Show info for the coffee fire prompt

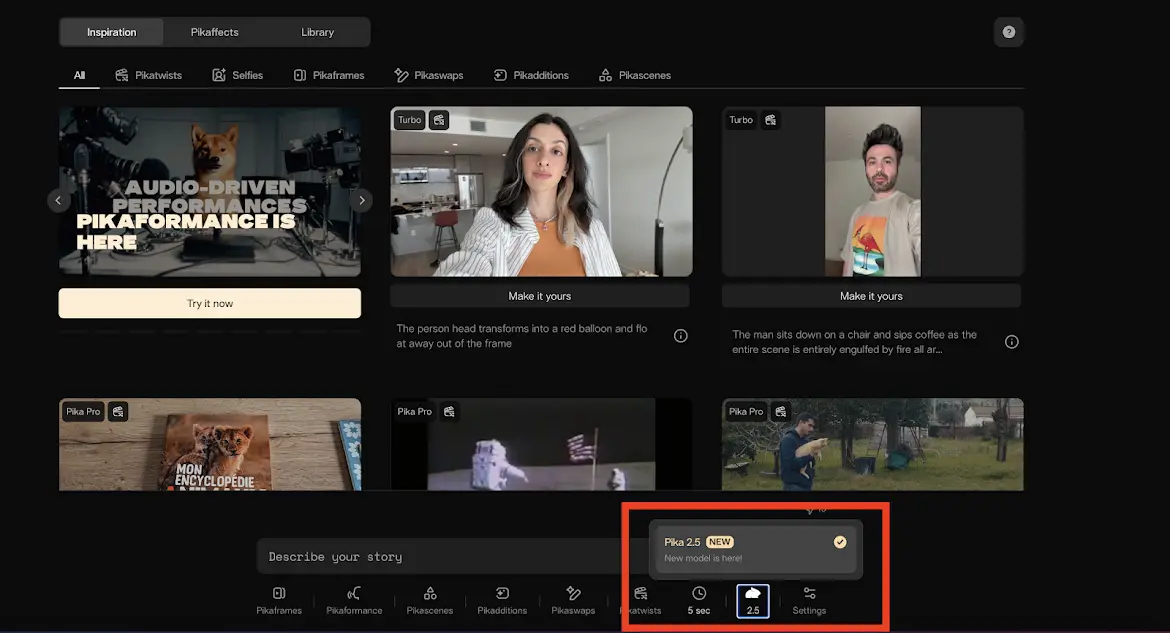[1012, 342]
